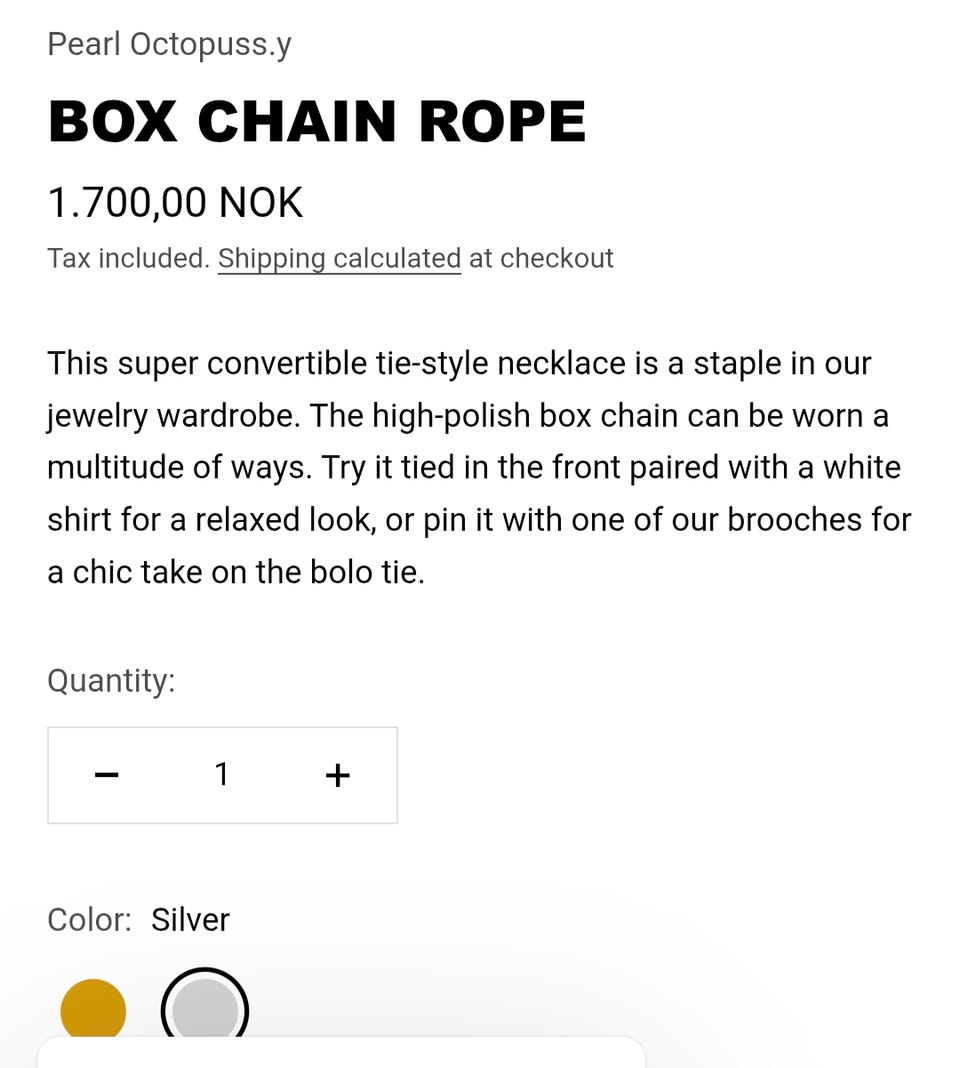Increase quantity with the plus icon

click(338, 775)
